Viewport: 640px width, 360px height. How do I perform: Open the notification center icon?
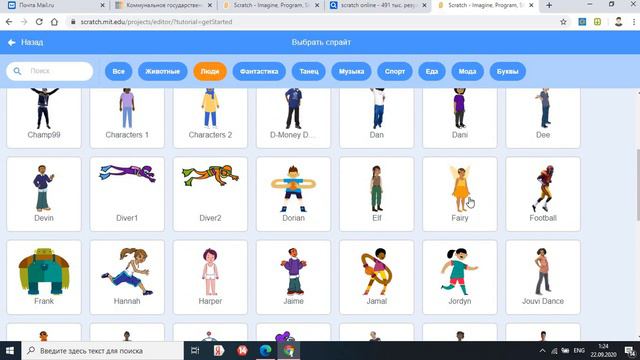pos(629,351)
